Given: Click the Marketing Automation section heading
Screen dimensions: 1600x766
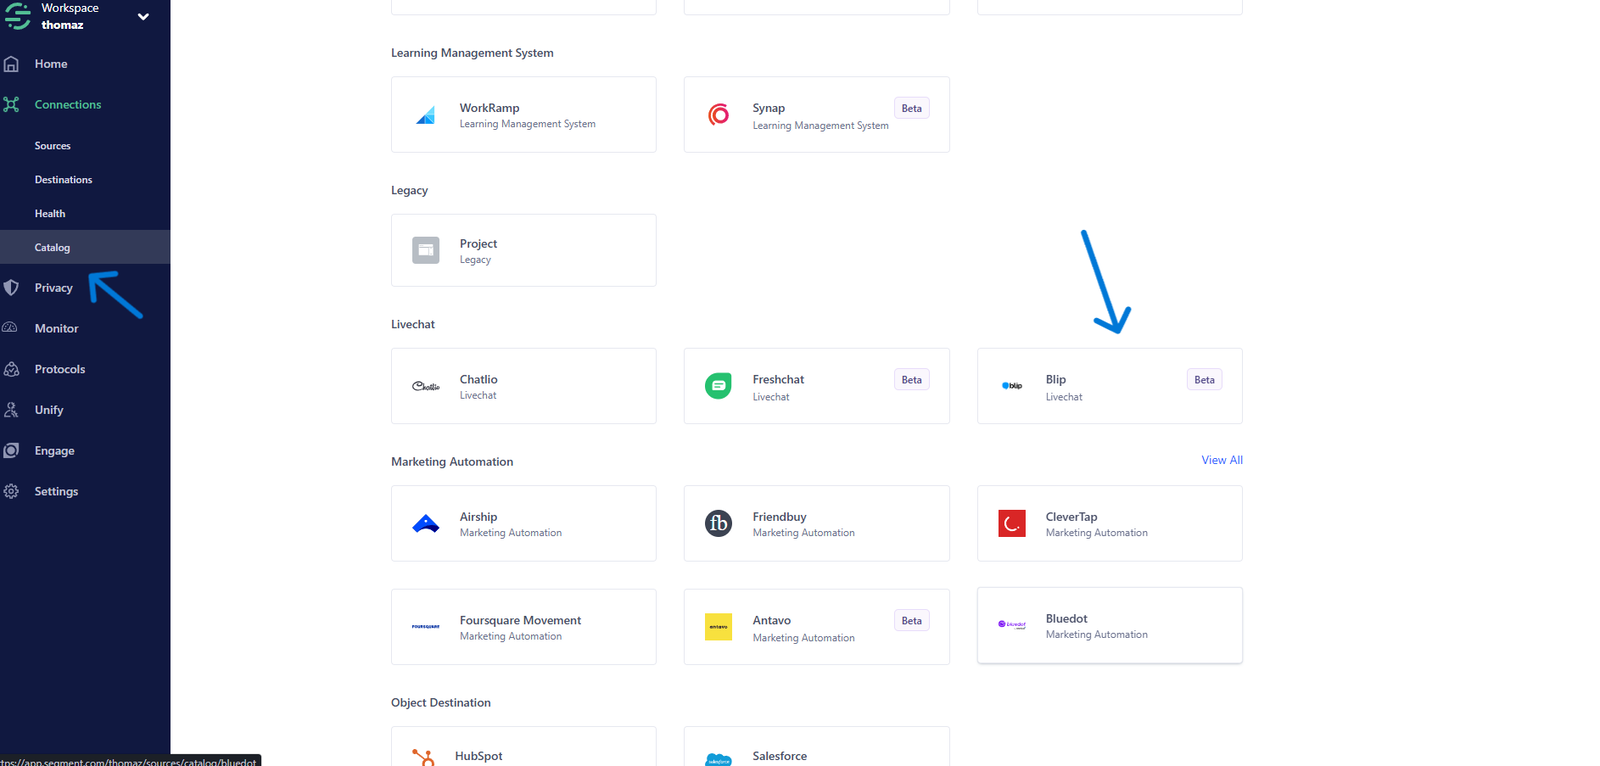Looking at the screenshot, I should coord(452,462).
